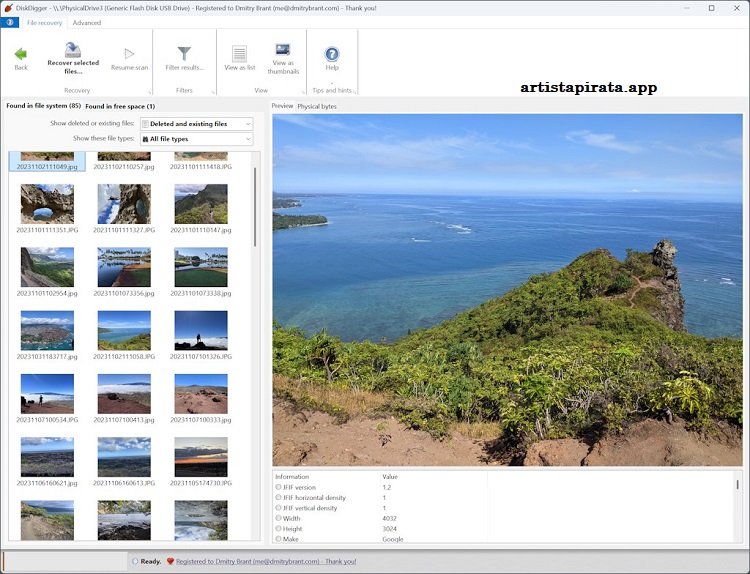The height and width of the screenshot is (574, 750).
Task: Open the 'Deleted and existing files' dropdown
Action: click(x=196, y=124)
